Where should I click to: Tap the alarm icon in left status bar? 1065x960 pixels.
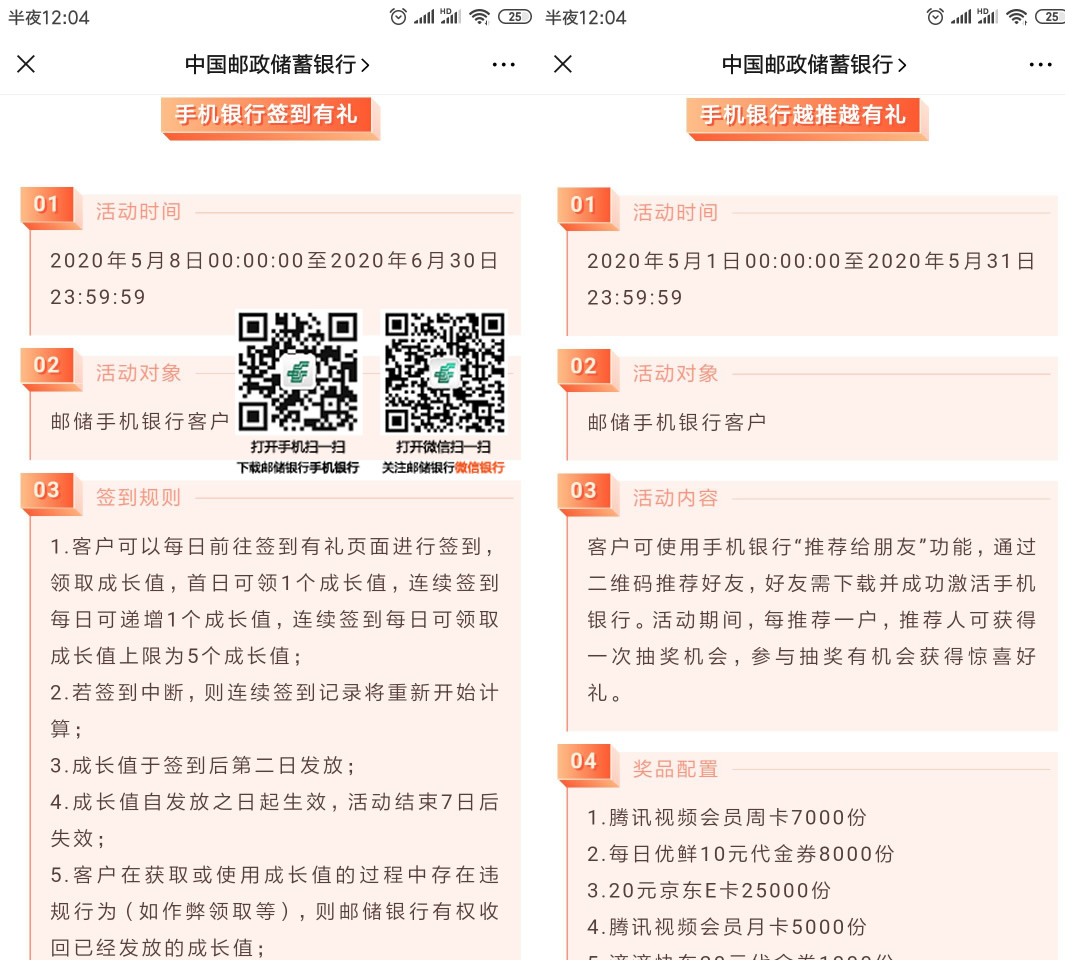pyautogui.click(x=398, y=16)
